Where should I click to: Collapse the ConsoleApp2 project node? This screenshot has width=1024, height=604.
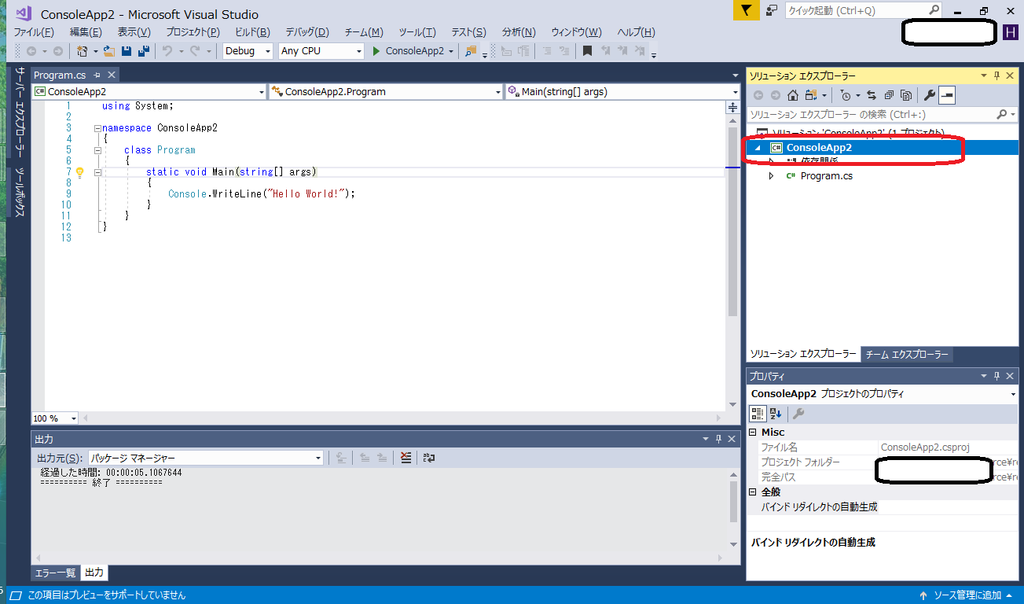tap(758, 148)
